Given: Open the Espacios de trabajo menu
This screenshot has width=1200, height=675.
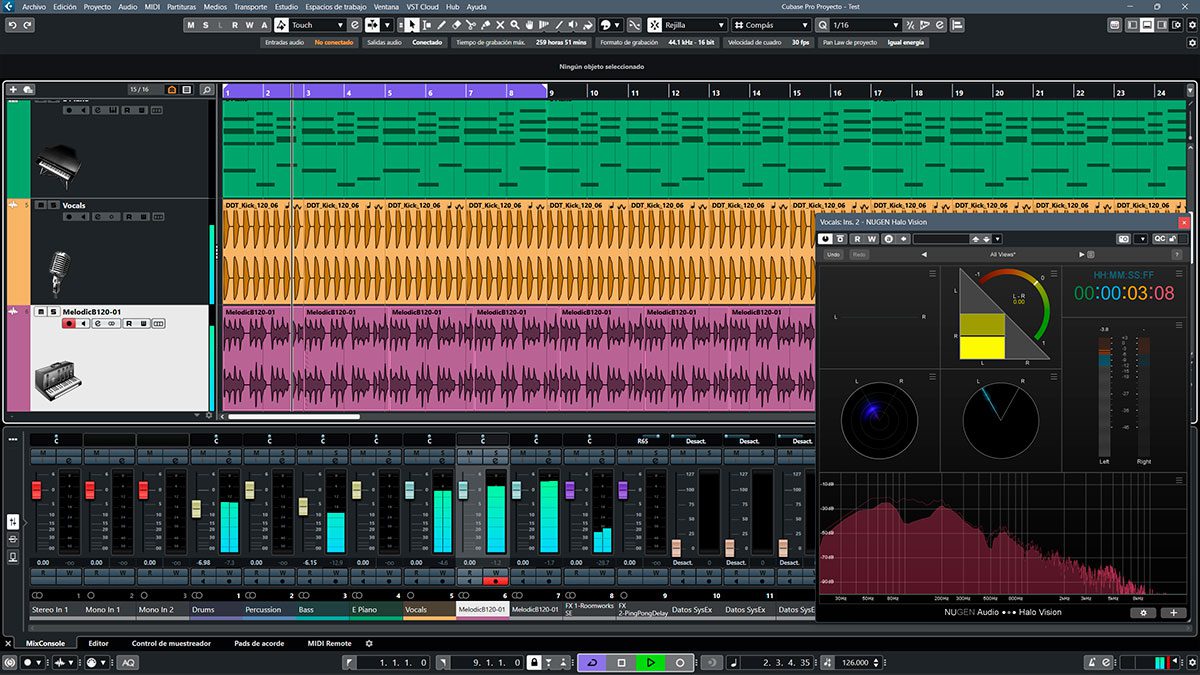Looking at the screenshot, I should pyautogui.click(x=337, y=6).
